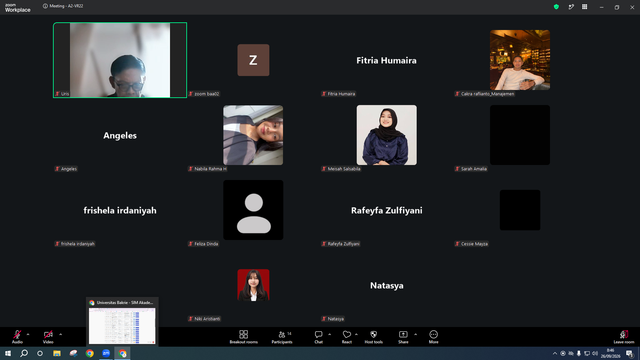Screen dimensions: 640x360
Task: Select the Rafeyfa Zulfiyani participant tile
Action: click(x=387, y=211)
